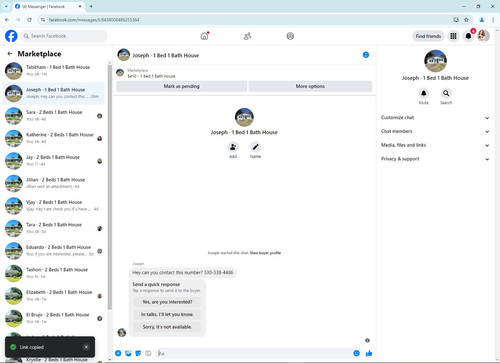
Task: Focus the Search Facebook field
Action: 64,36
